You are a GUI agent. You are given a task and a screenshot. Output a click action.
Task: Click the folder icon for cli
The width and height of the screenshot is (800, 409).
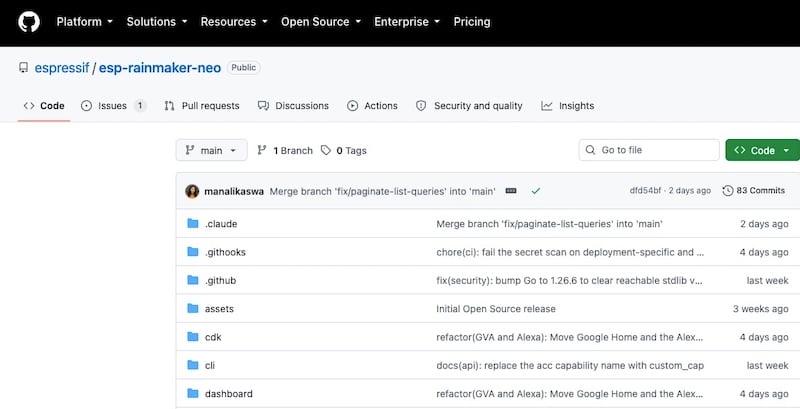pyautogui.click(x=193, y=365)
